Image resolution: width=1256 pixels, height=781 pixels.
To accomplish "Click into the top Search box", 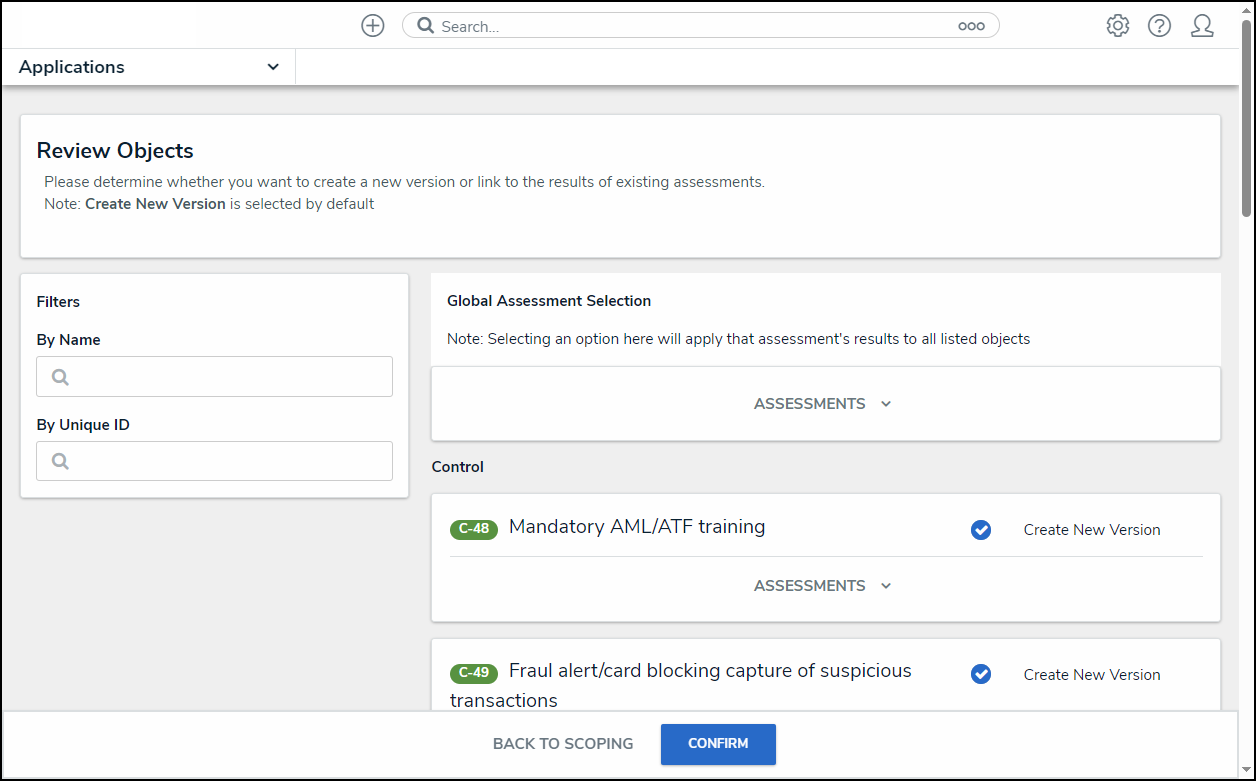I will click(690, 26).
